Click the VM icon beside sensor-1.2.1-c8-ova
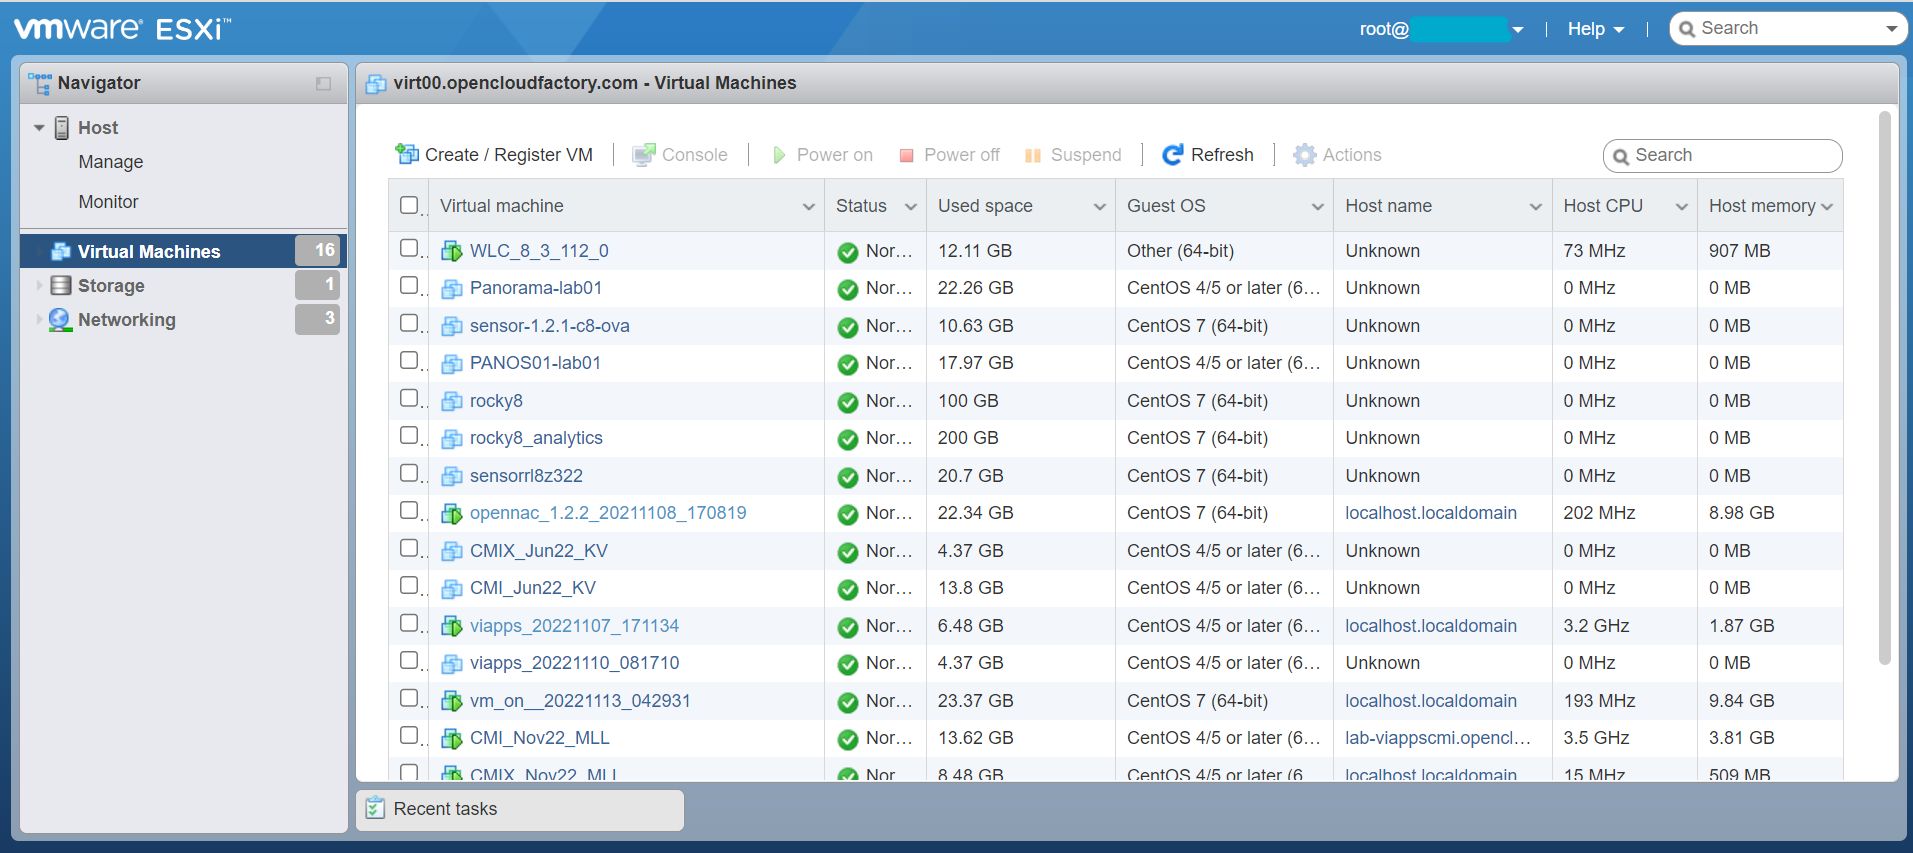This screenshot has height=853, width=1913. click(x=452, y=327)
